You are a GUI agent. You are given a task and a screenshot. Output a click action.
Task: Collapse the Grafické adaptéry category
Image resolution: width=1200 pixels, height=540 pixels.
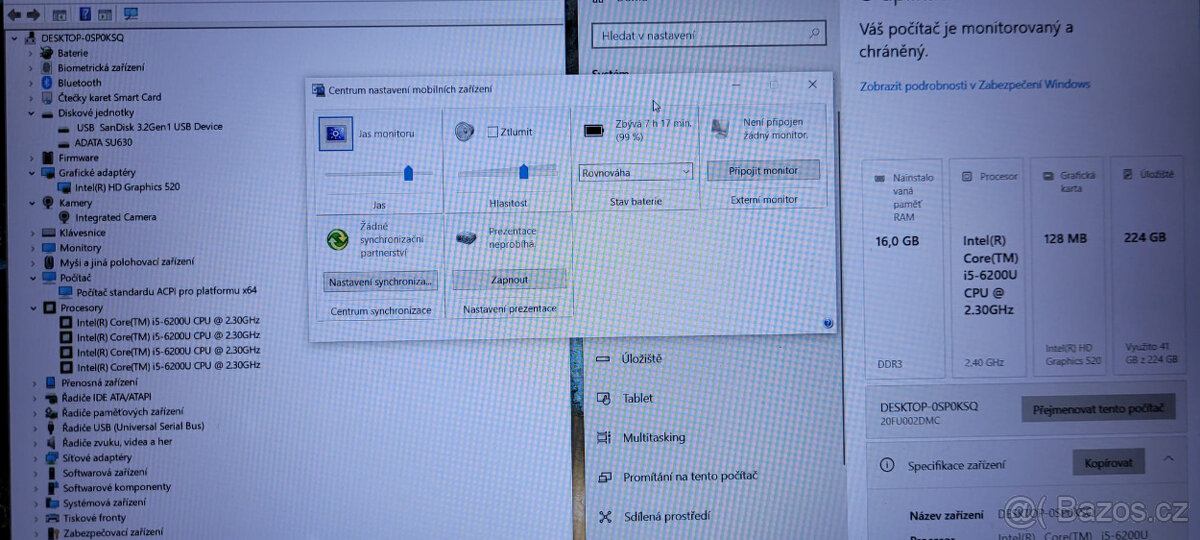pos(34,172)
